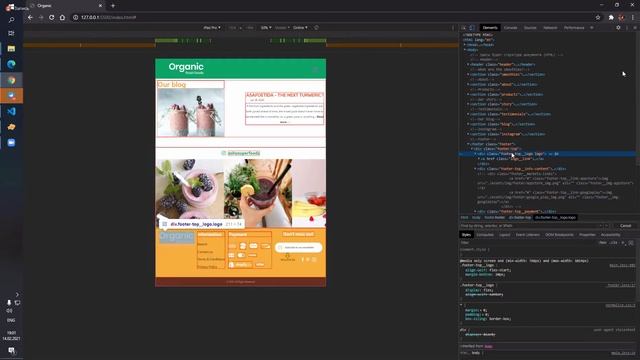Add a new style rule plus icon
Viewport: 640px width, 360px height.
[623, 242]
